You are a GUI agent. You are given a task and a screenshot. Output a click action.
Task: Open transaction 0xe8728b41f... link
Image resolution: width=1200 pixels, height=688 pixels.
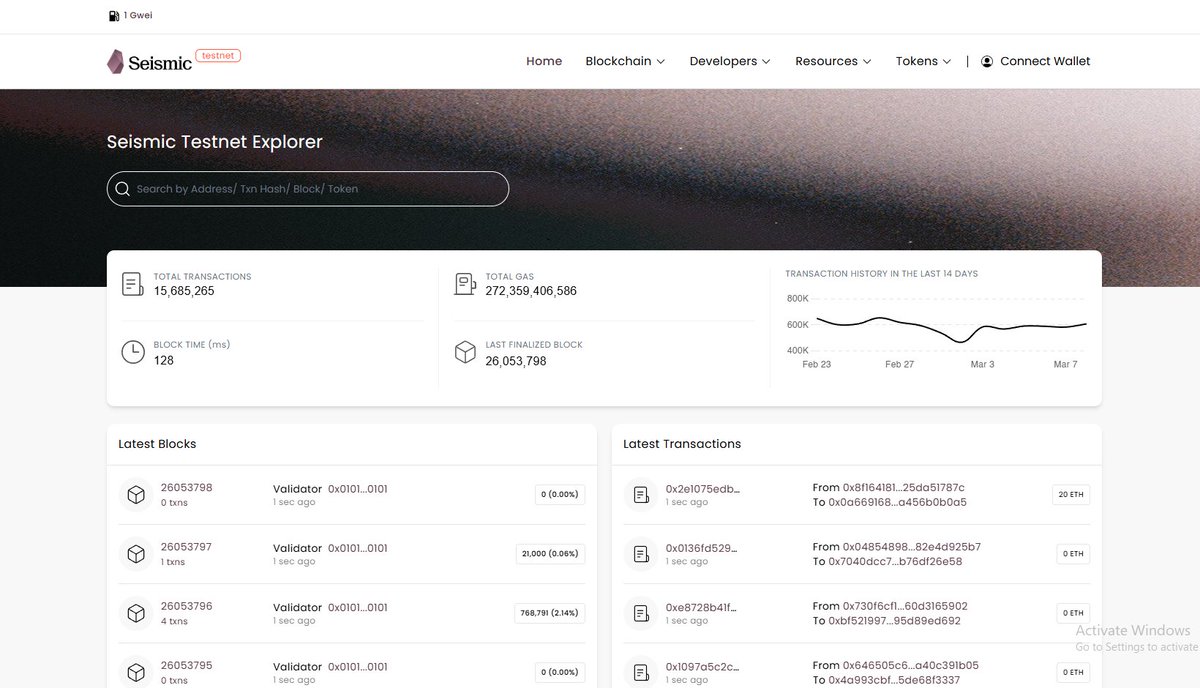click(x=703, y=607)
